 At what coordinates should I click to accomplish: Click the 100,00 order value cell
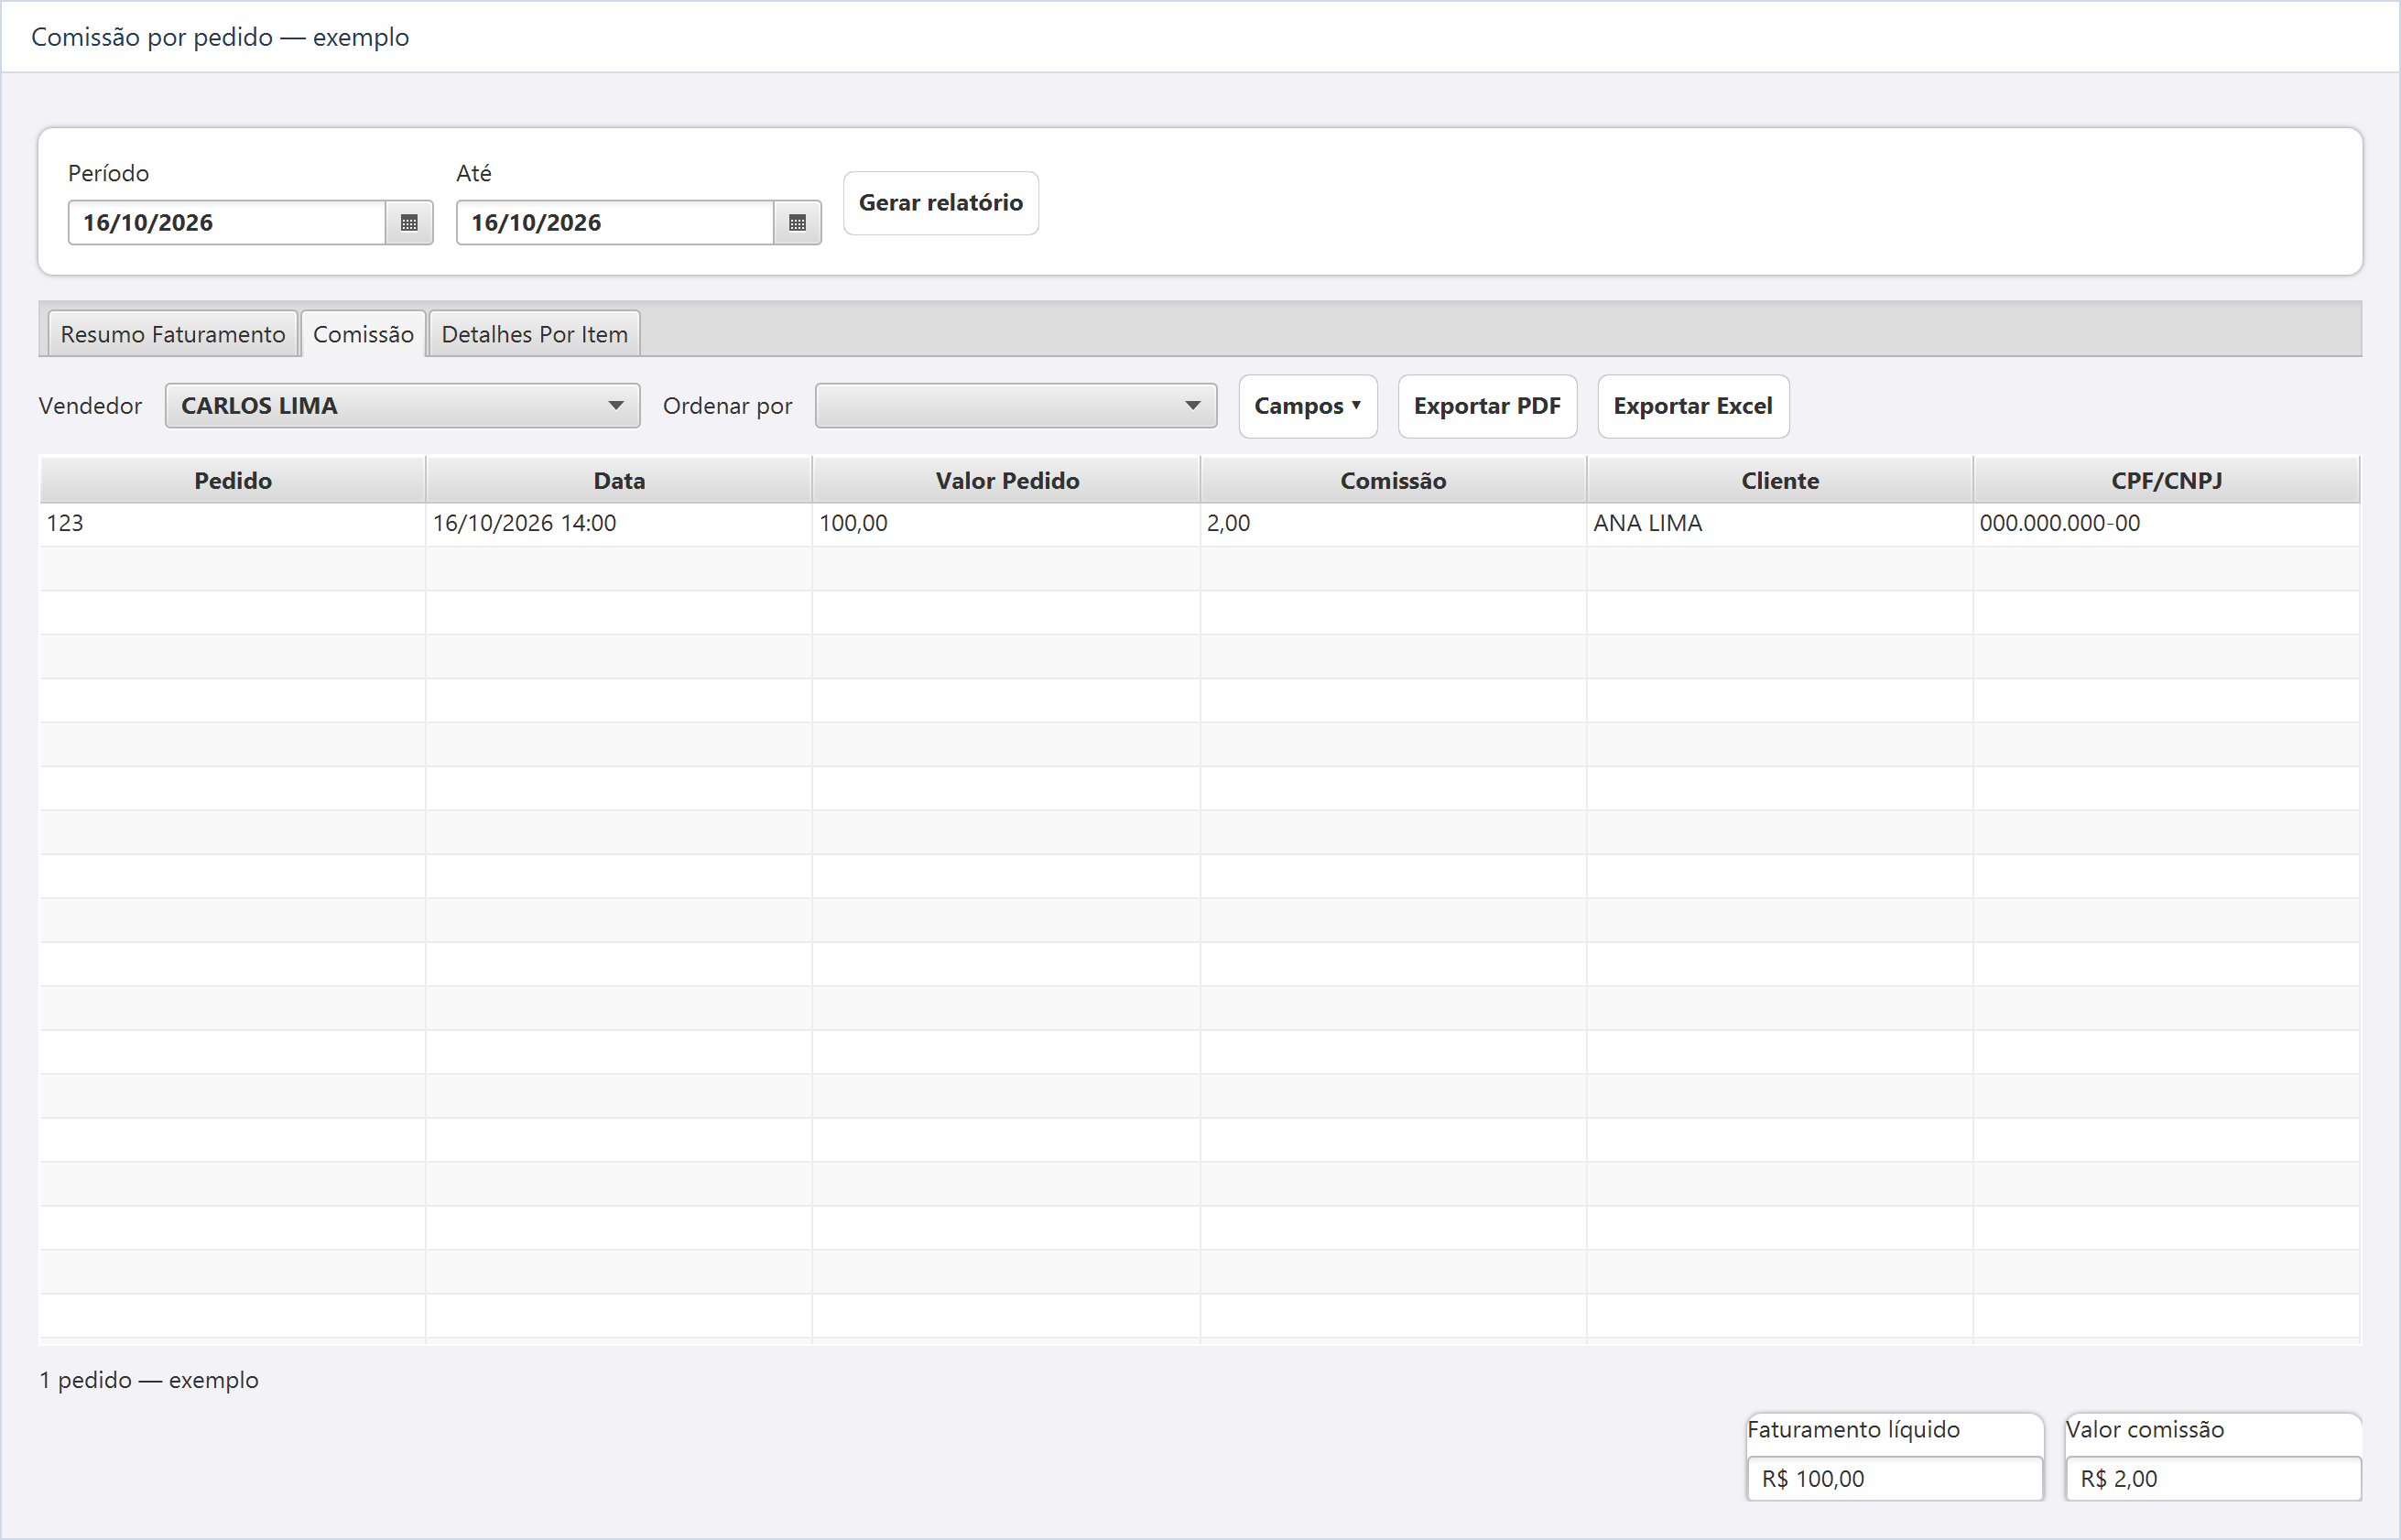[x=1006, y=524]
